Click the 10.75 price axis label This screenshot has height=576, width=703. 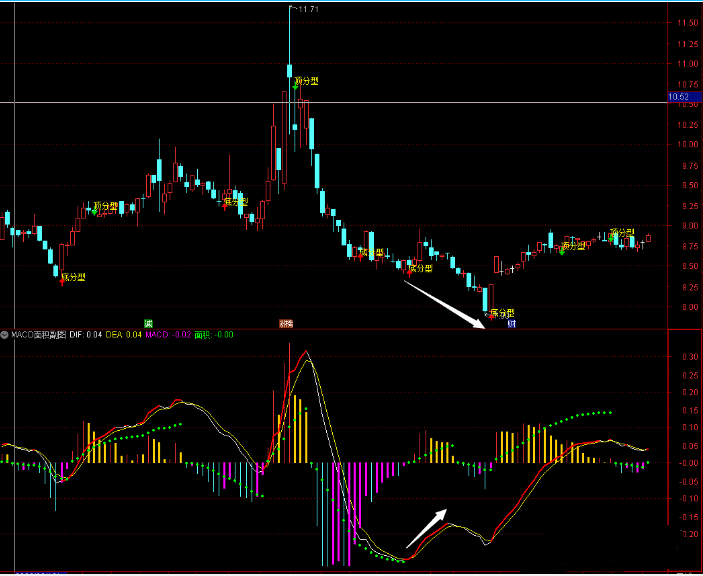(688, 85)
